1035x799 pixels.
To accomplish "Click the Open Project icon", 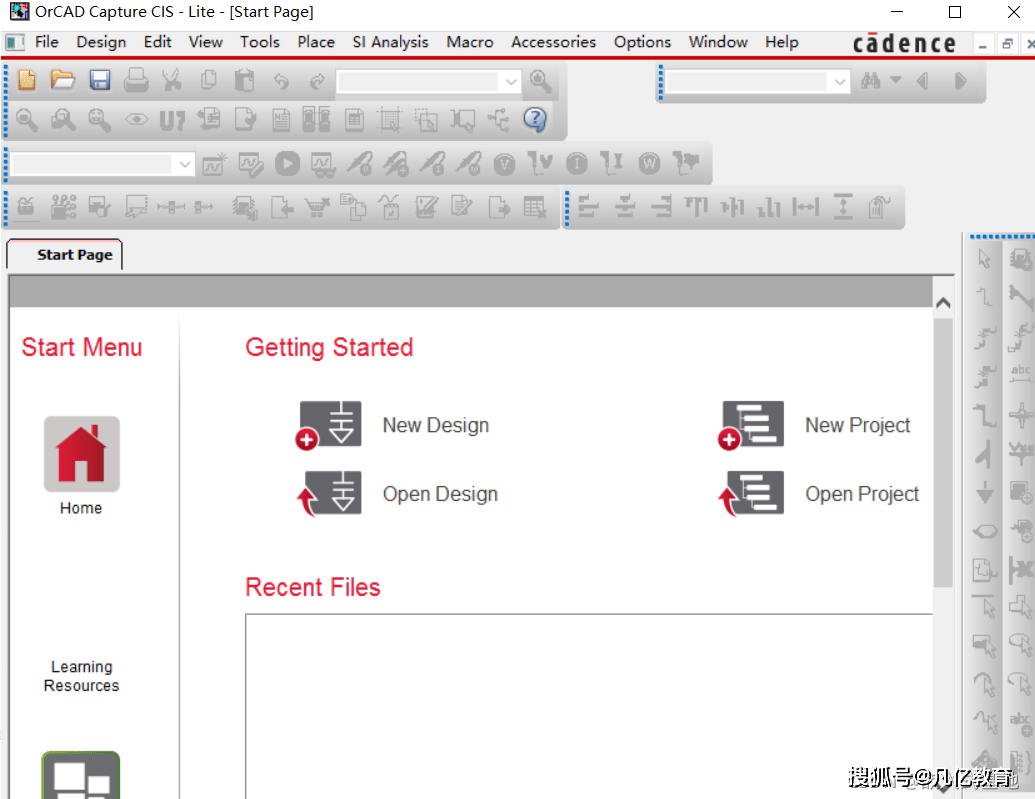I will pos(751,494).
